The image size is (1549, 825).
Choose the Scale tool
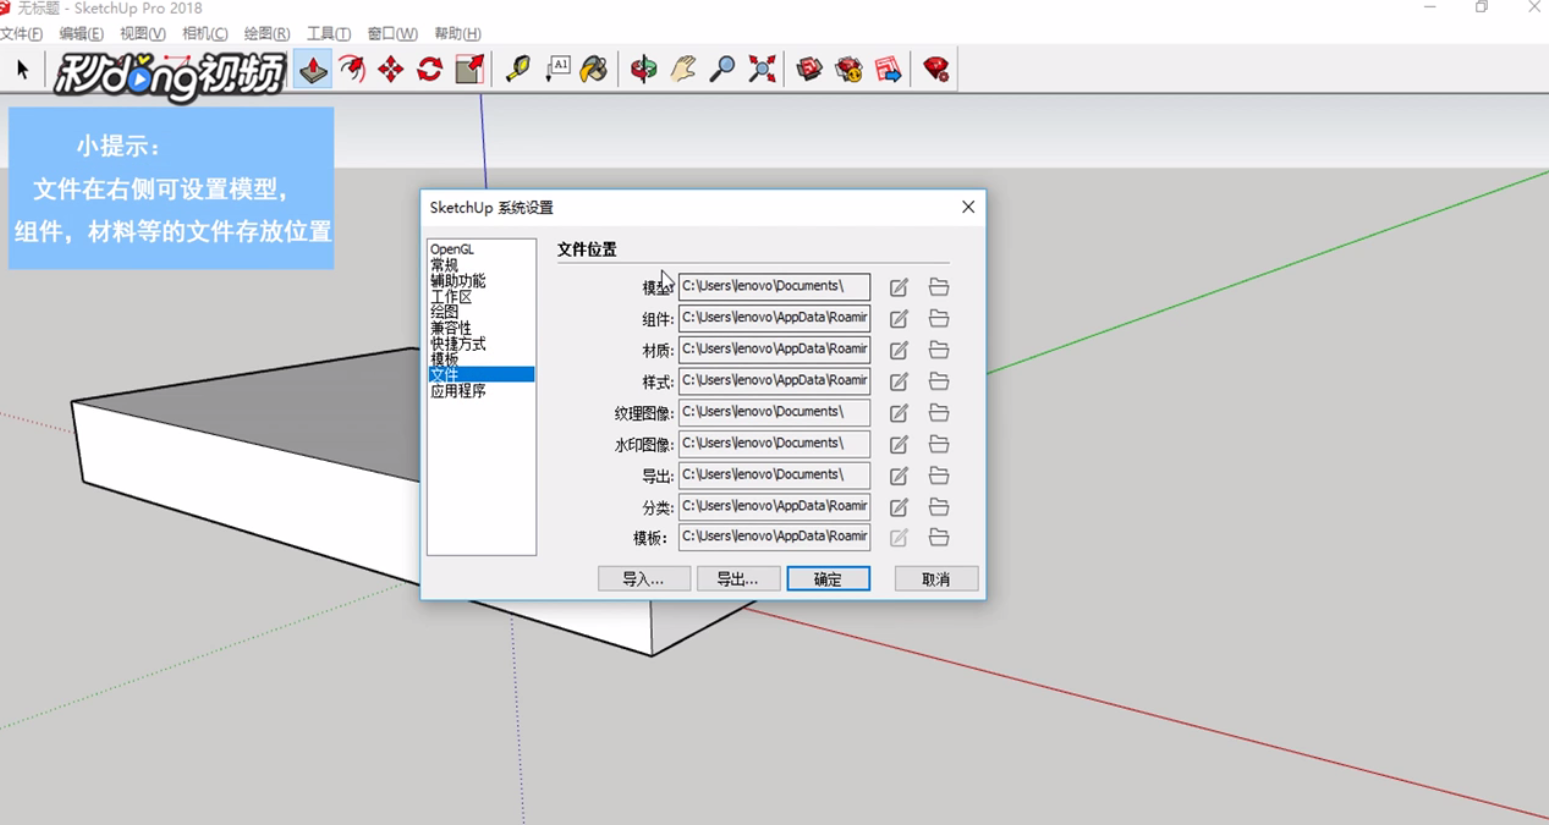coord(467,68)
